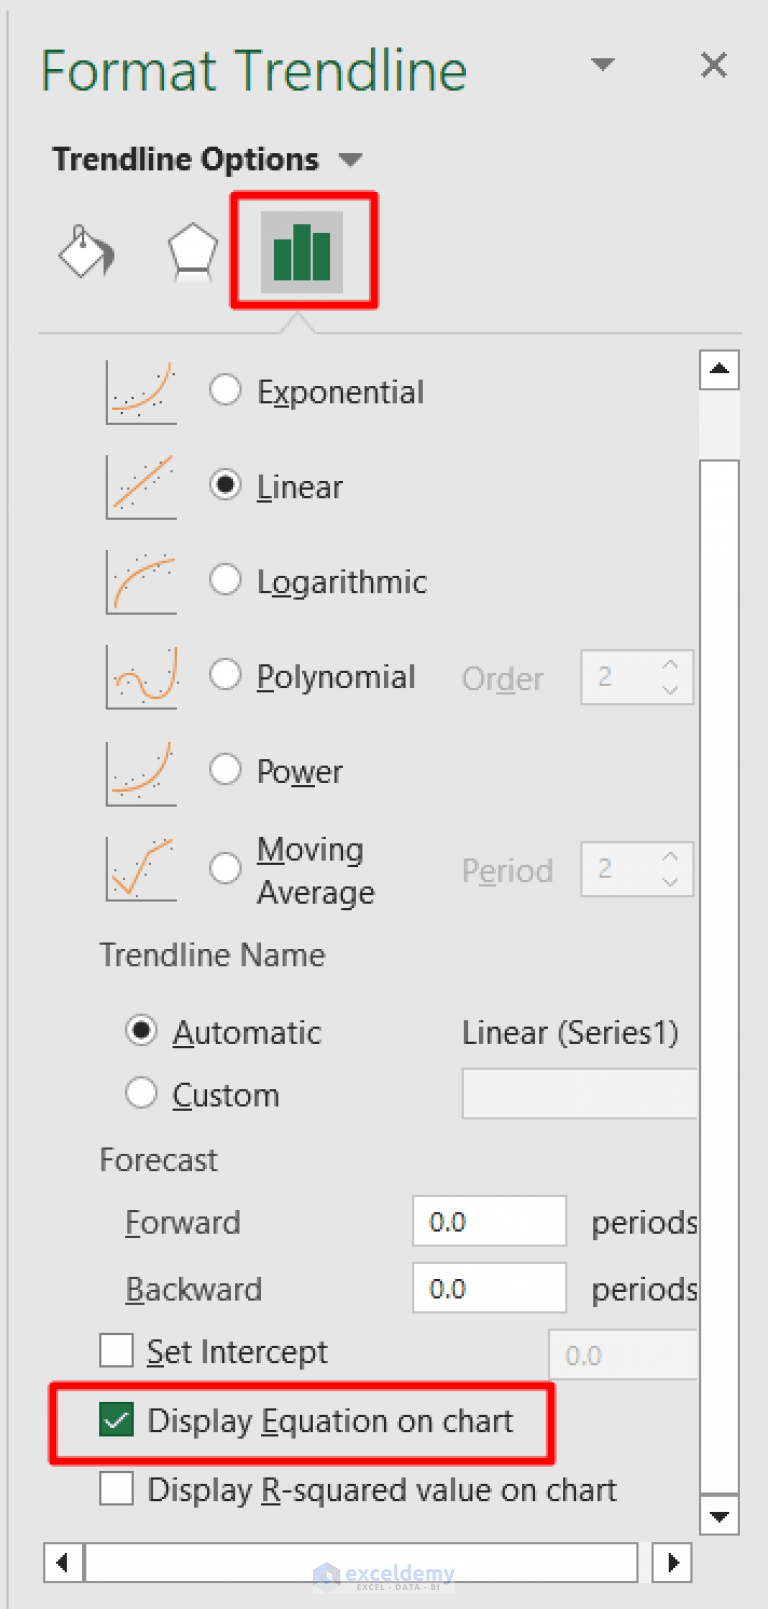
Task: Expand the Trendline Options dropdown arrow
Action: click(x=350, y=159)
